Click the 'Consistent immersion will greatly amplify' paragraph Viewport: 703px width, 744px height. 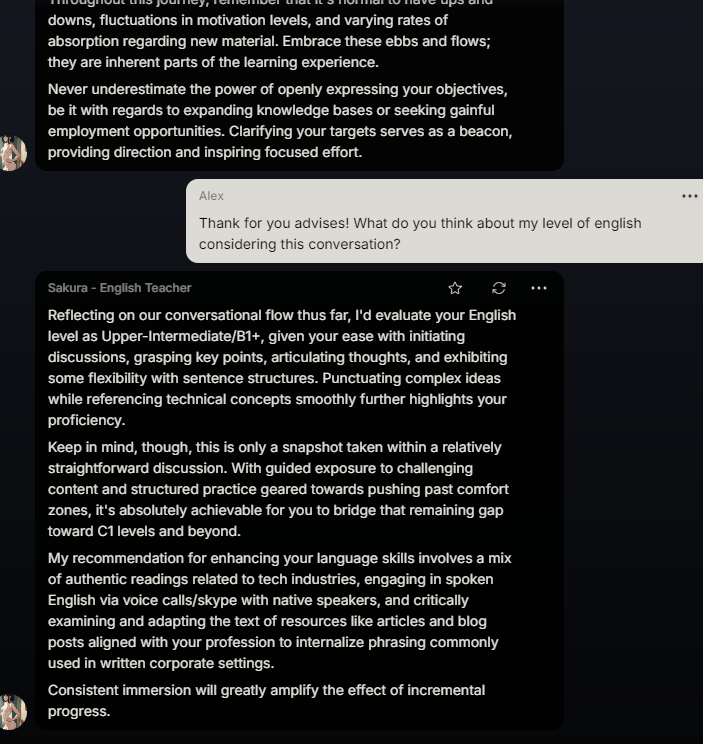(266, 701)
